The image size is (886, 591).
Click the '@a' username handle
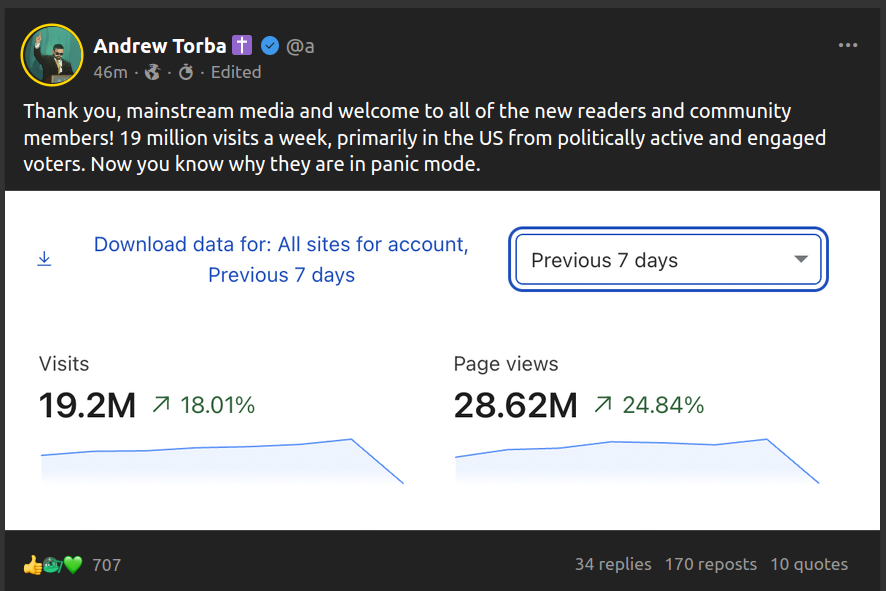(x=301, y=45)
